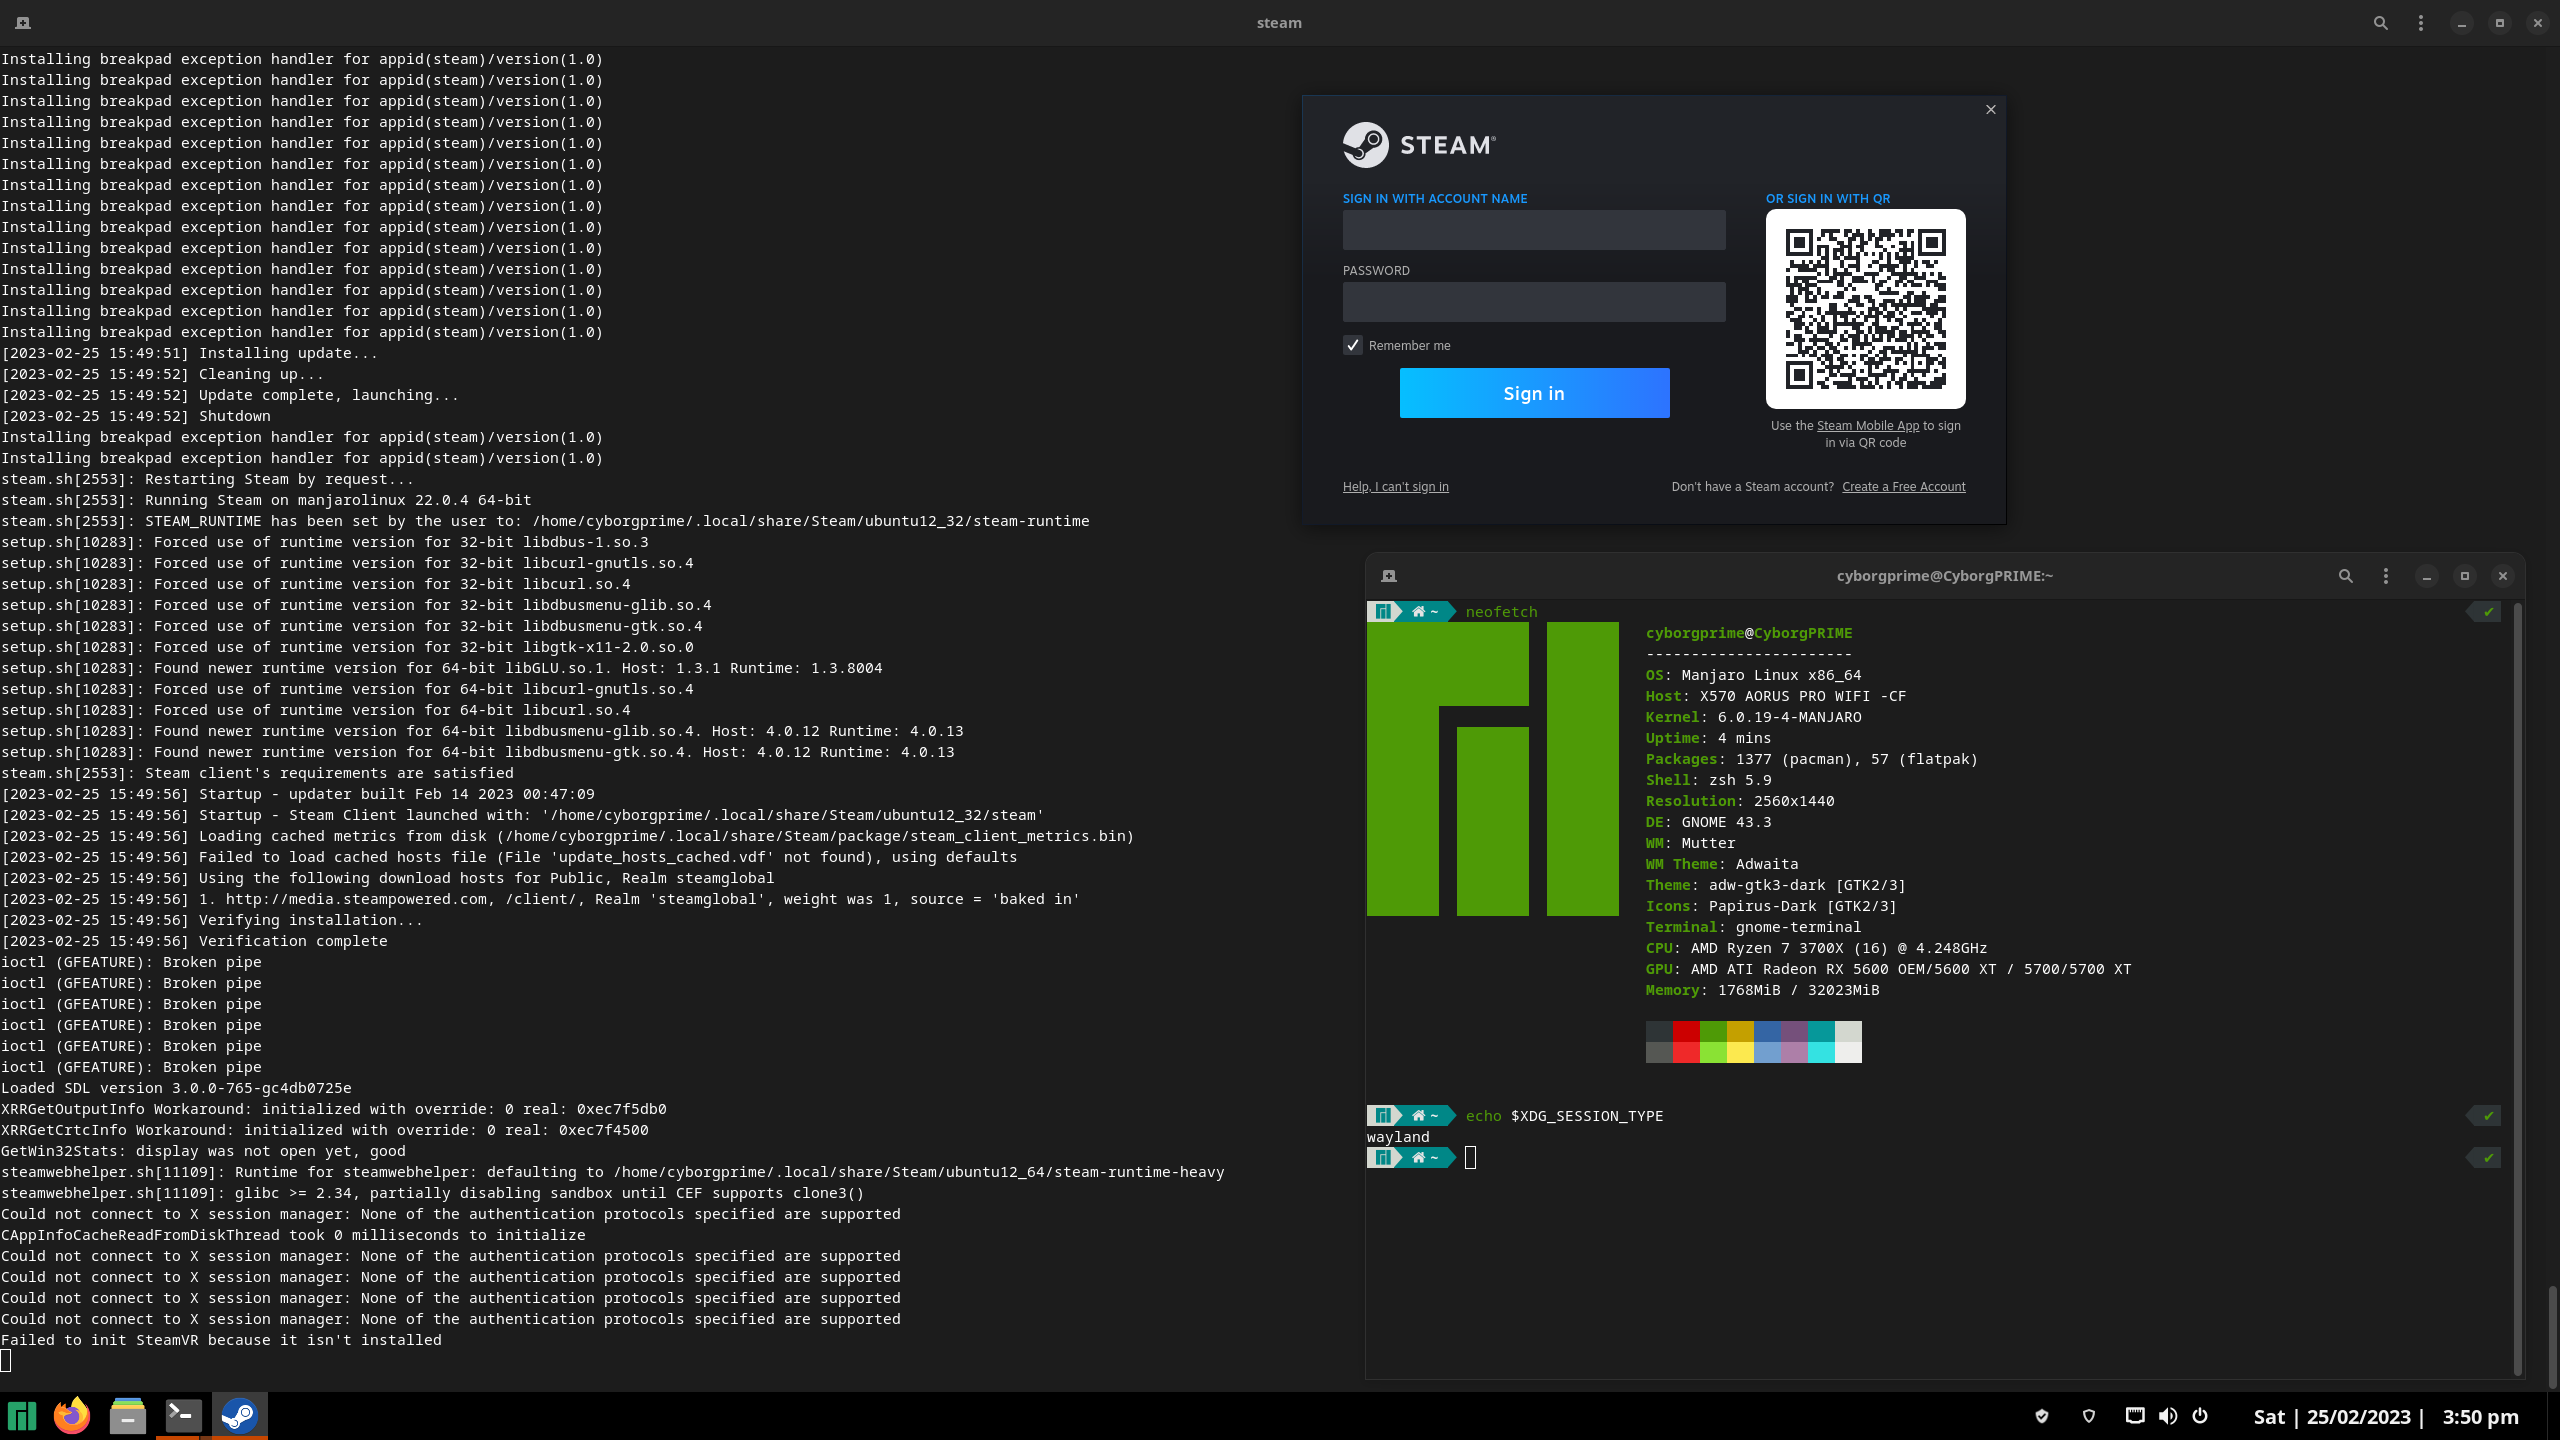Open the date and time calendar panel

pos(2386,1417)
